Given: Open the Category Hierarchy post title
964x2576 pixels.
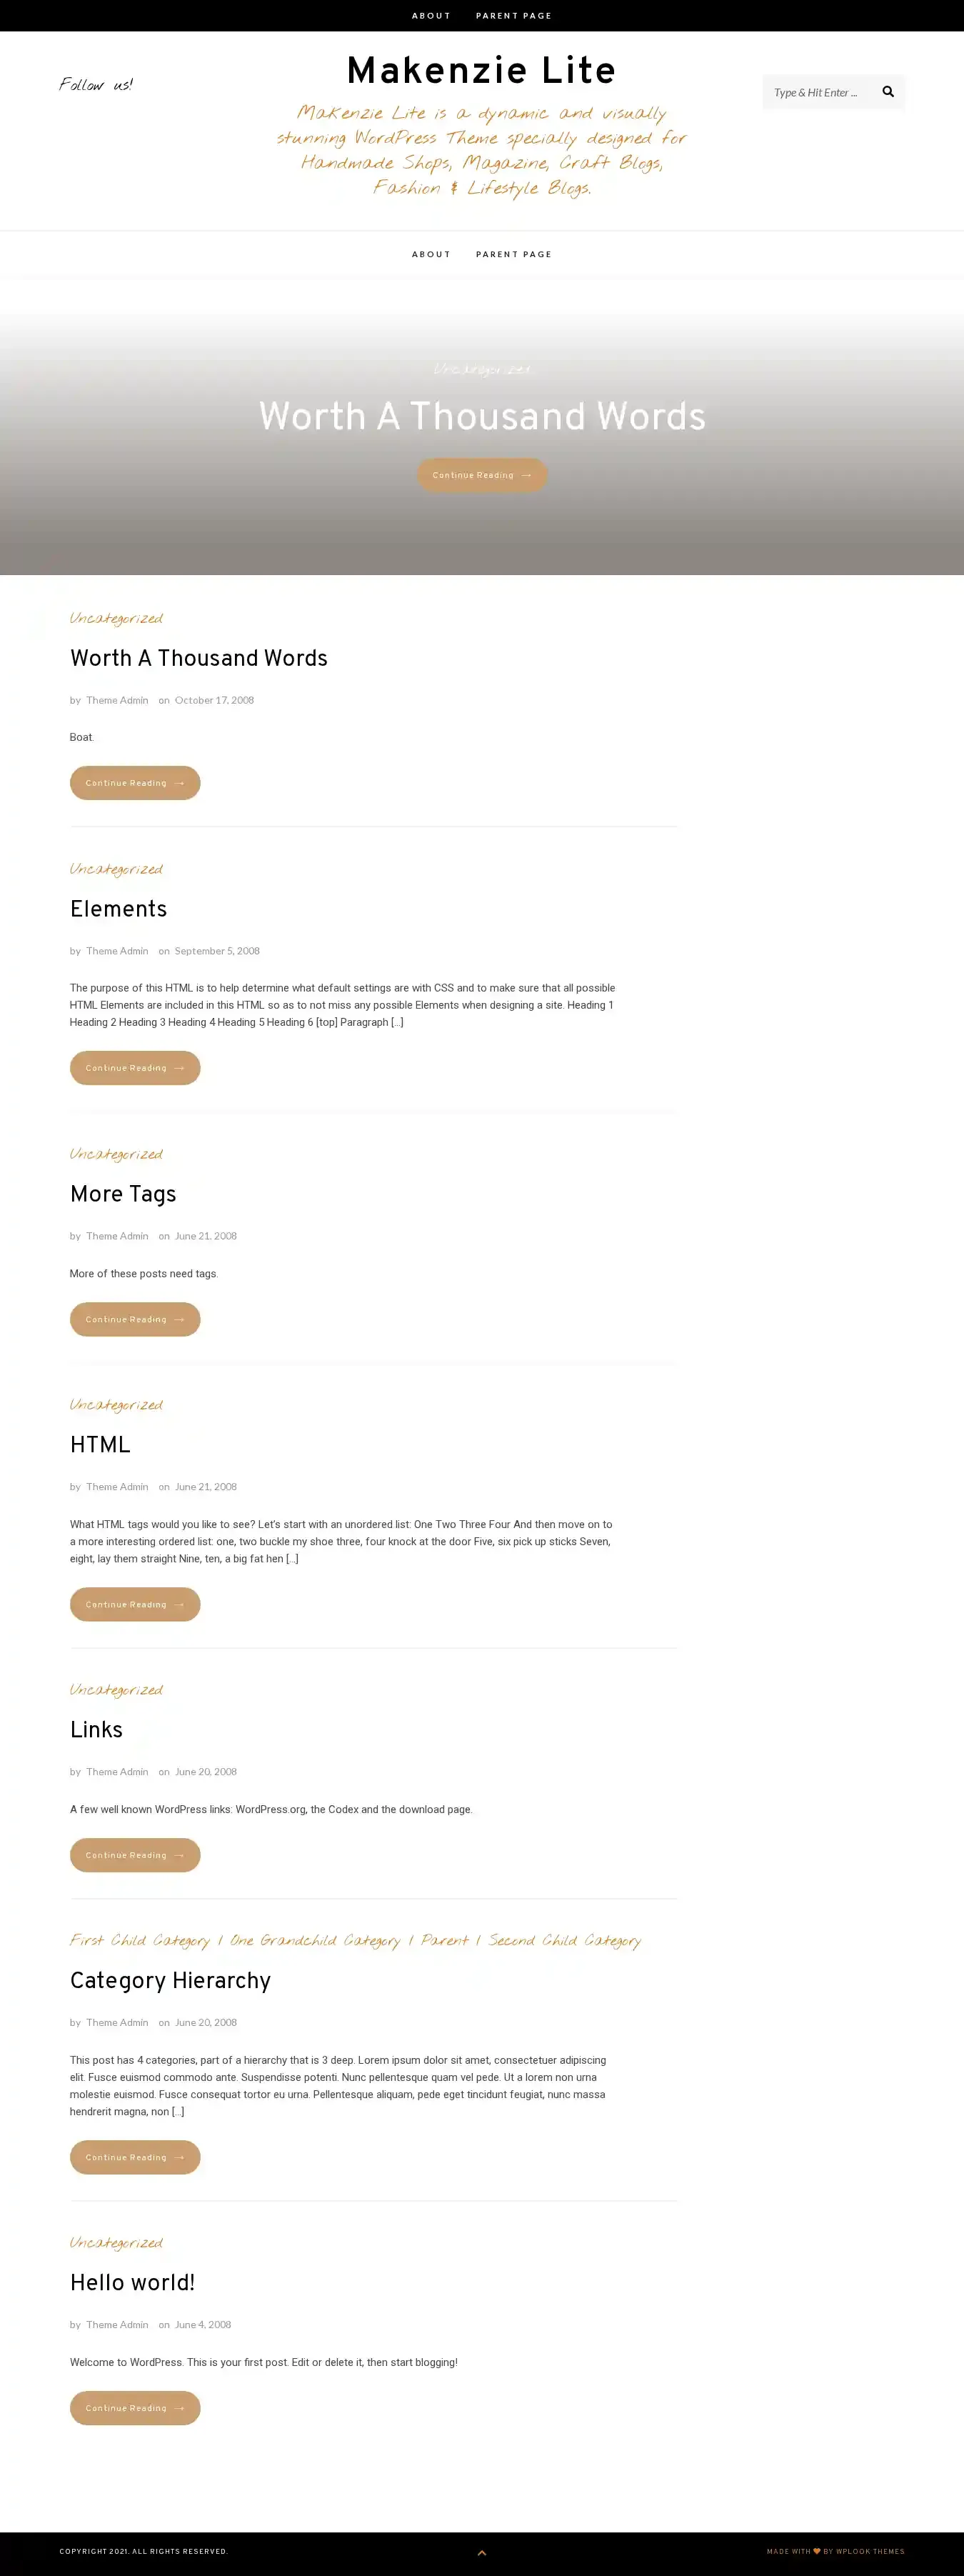Looking at the screenshot, I should pos(170,1981).
